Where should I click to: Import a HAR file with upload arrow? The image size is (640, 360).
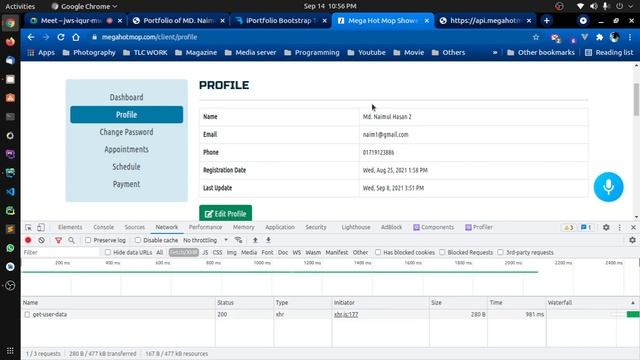[x=255, y=240]
